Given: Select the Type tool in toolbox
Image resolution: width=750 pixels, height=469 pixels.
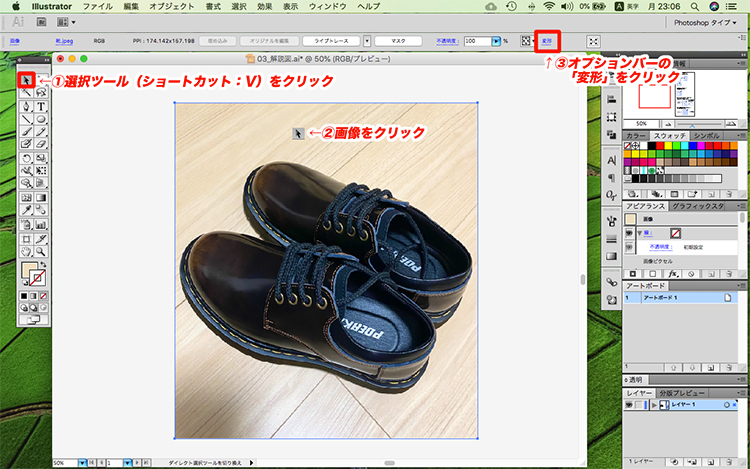Looking at the screenshot, I should (41, 106).
